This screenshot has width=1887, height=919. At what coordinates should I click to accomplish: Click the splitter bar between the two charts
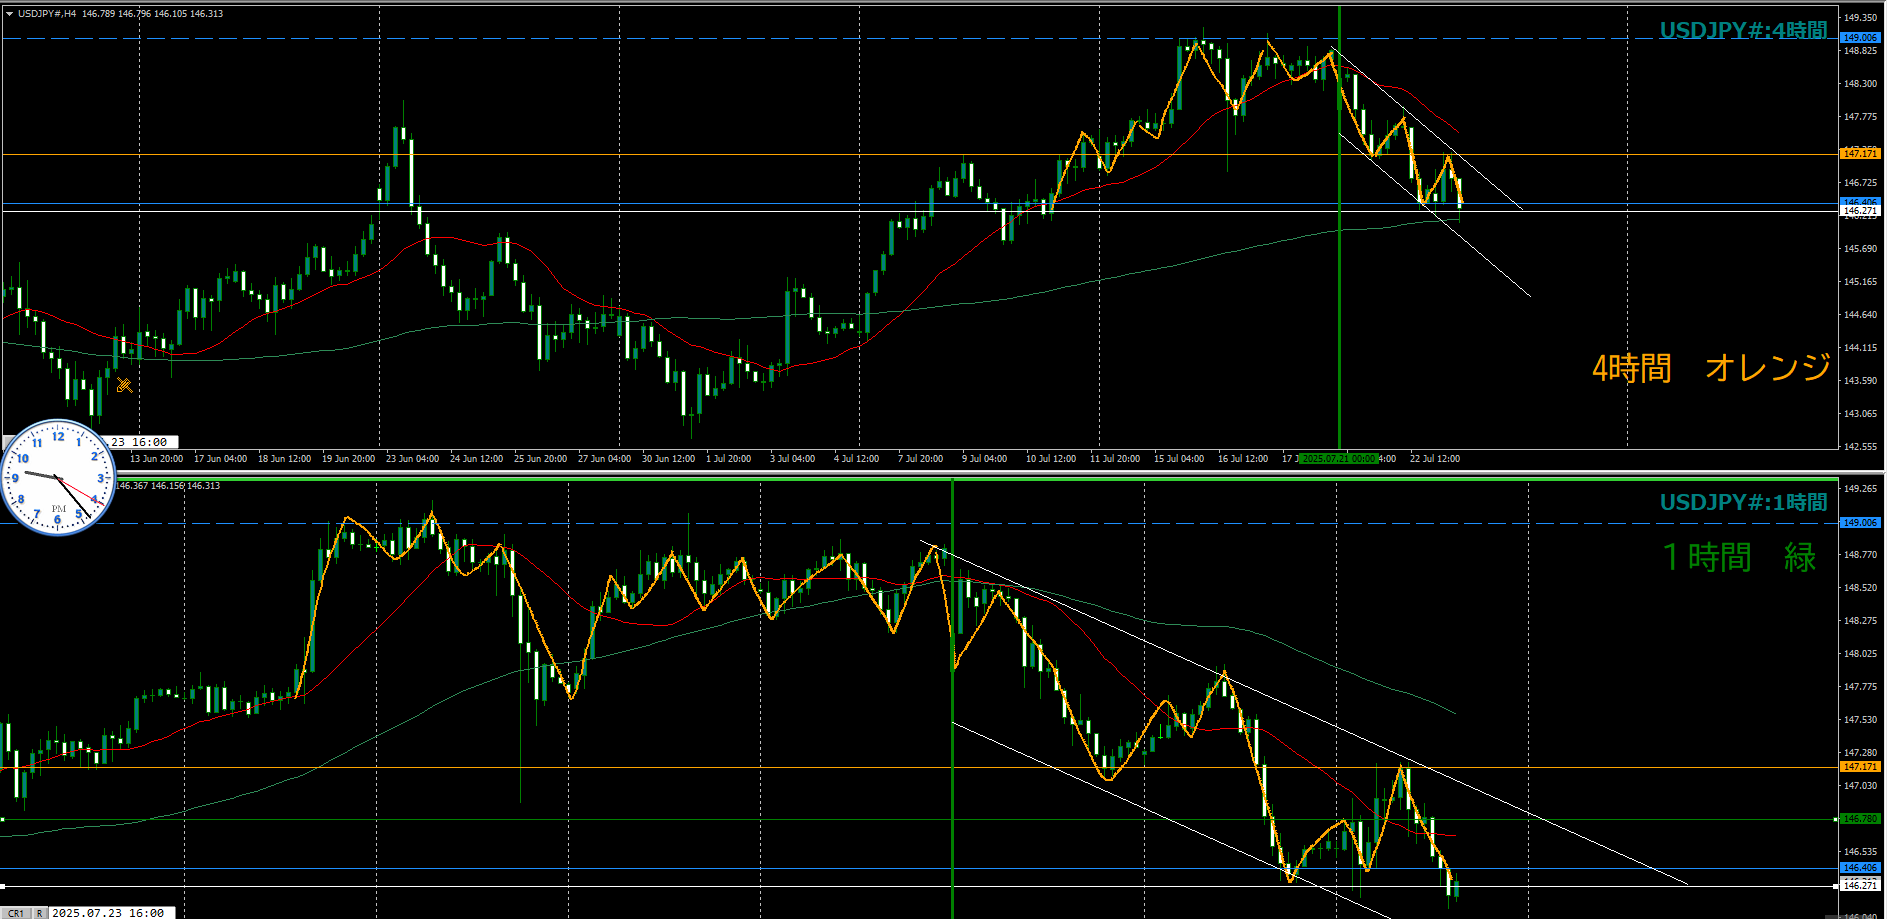[940, 472]
